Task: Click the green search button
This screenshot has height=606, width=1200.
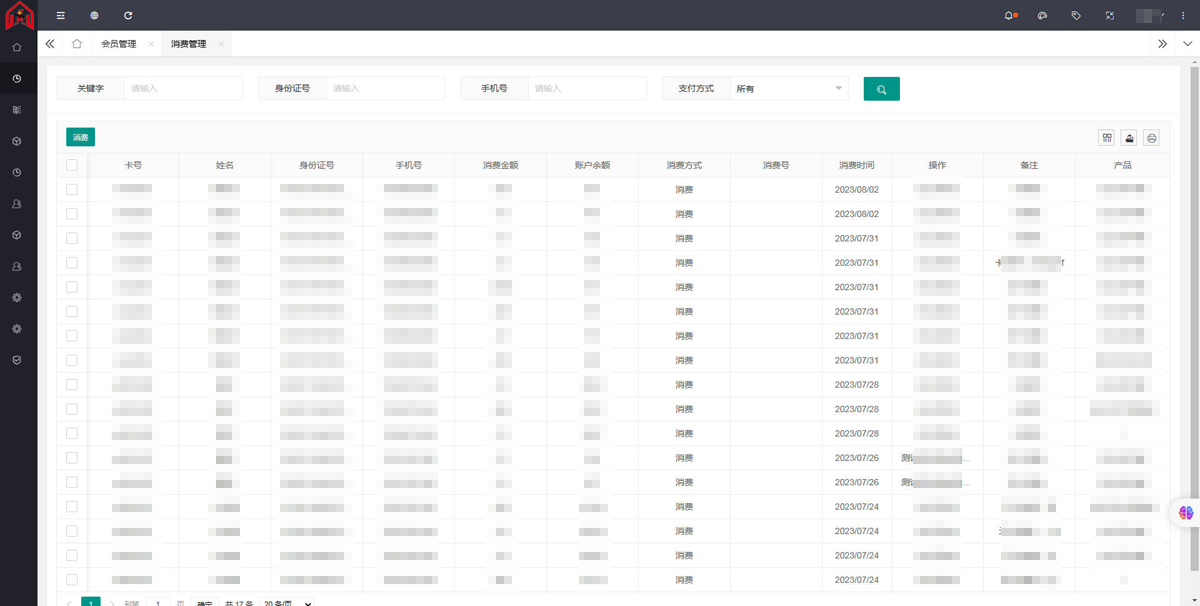Action: click(881, 89)
